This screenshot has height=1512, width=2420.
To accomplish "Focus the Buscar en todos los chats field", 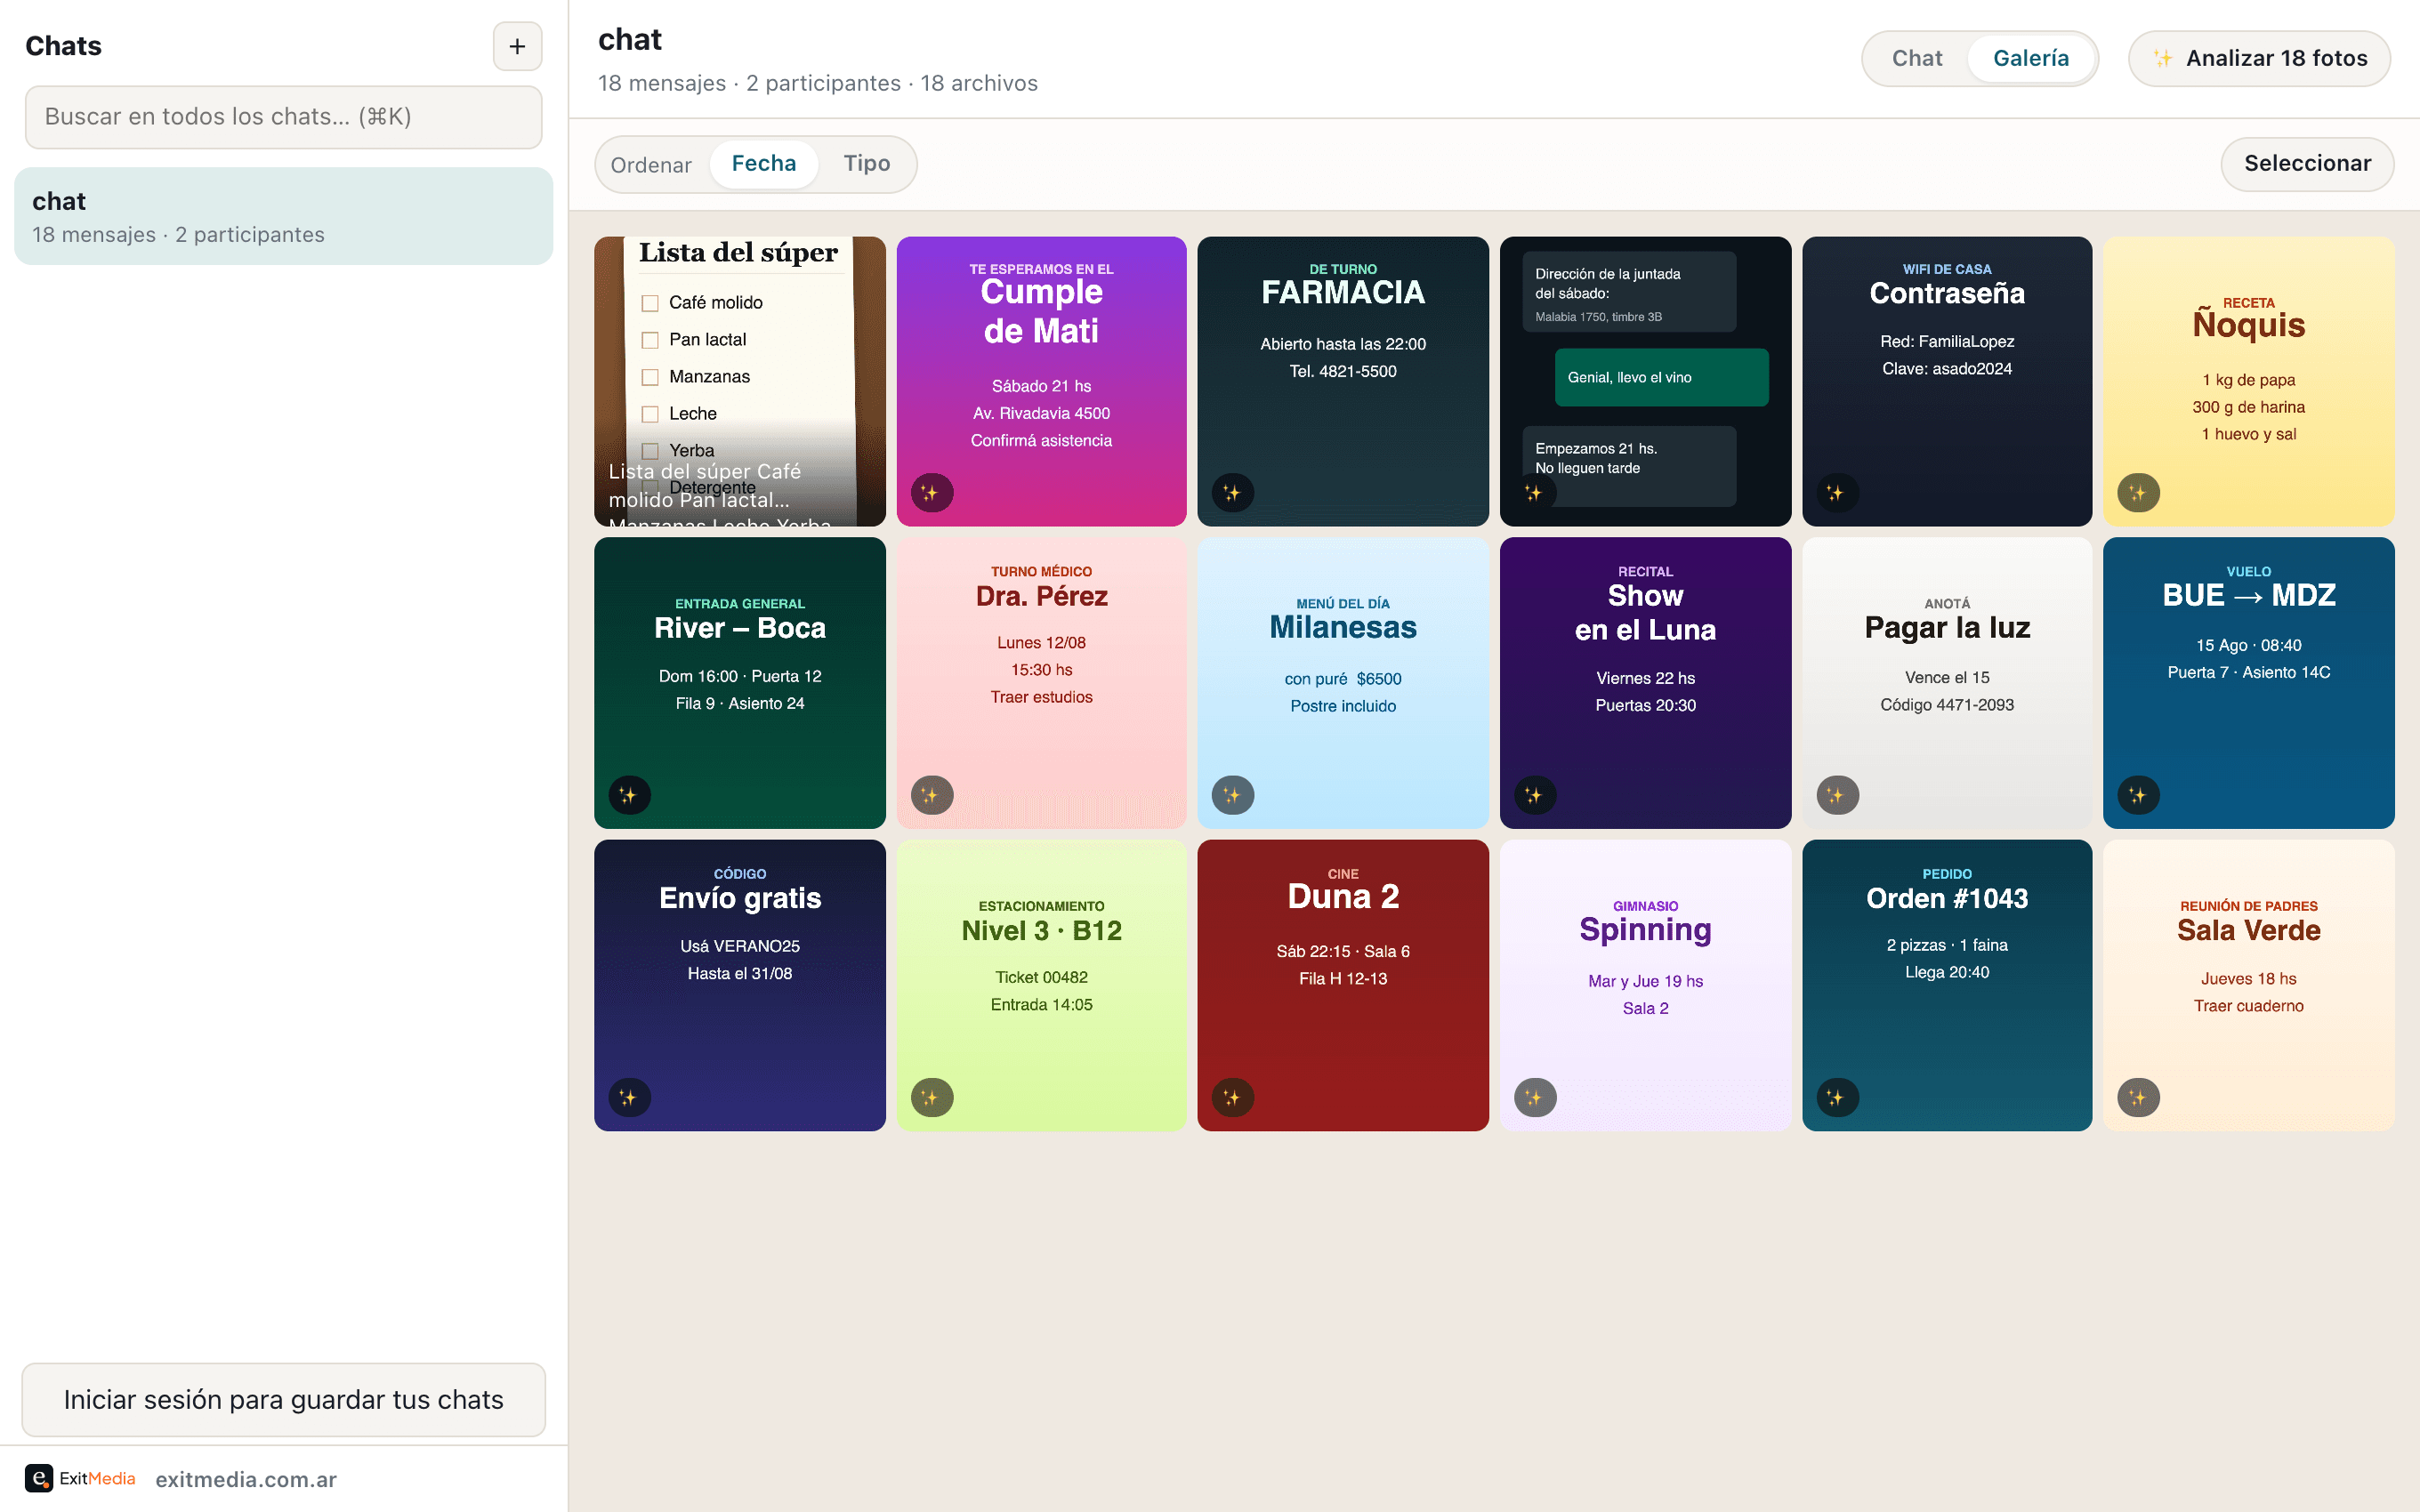I will tap(283, 117).
